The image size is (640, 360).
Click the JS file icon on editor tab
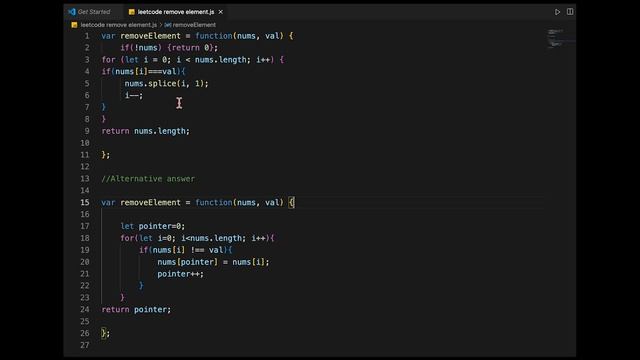131,12
